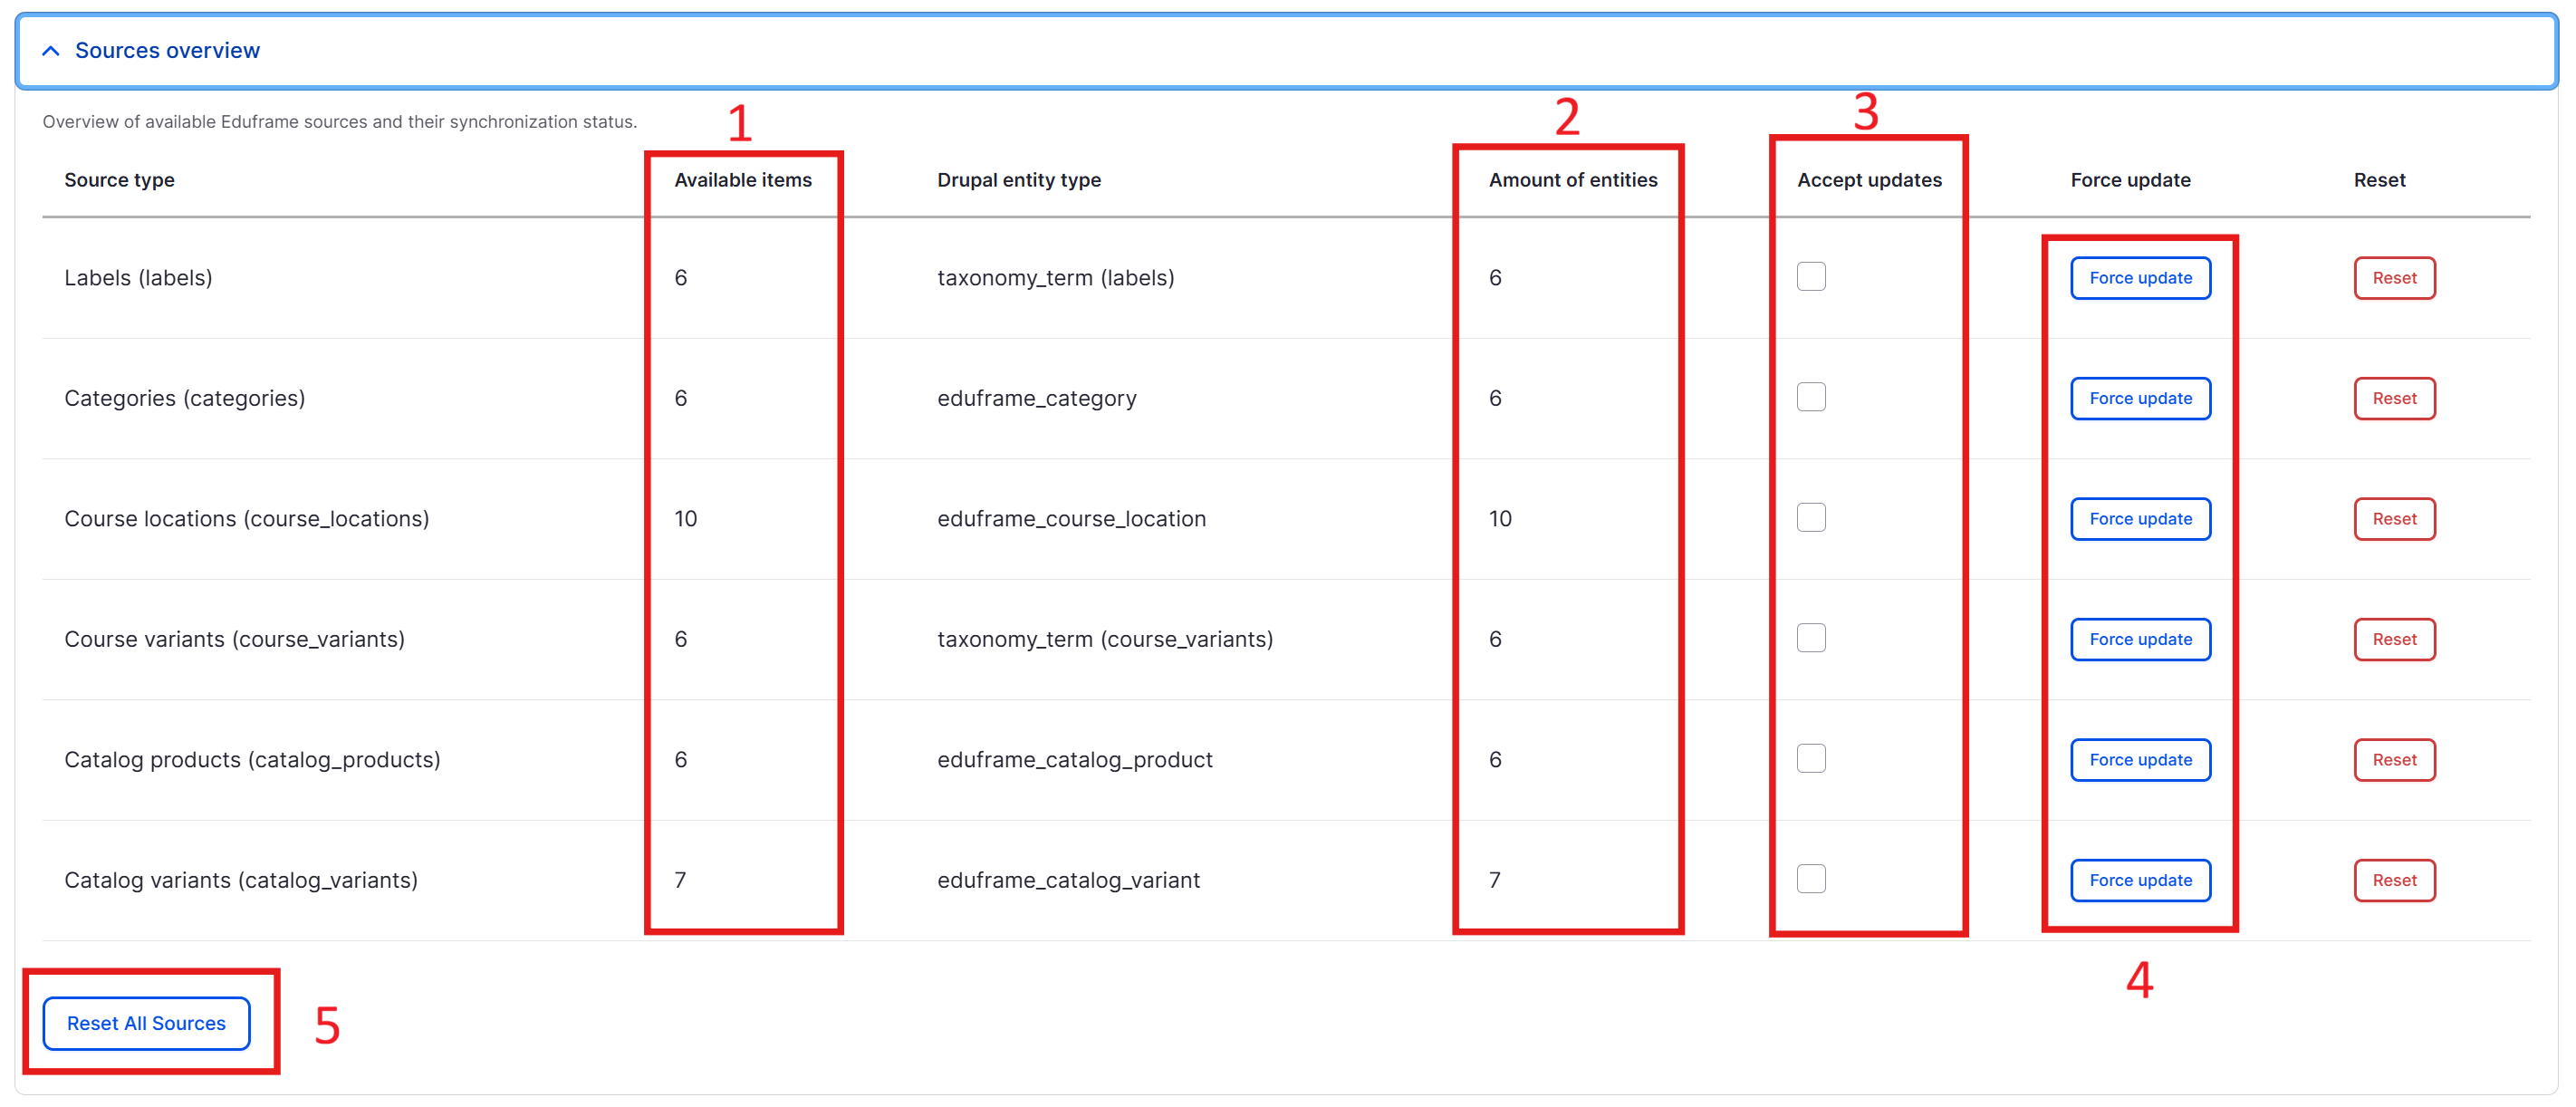Reset the Course variants source
The image size is (2576, 1107).
2394,639
